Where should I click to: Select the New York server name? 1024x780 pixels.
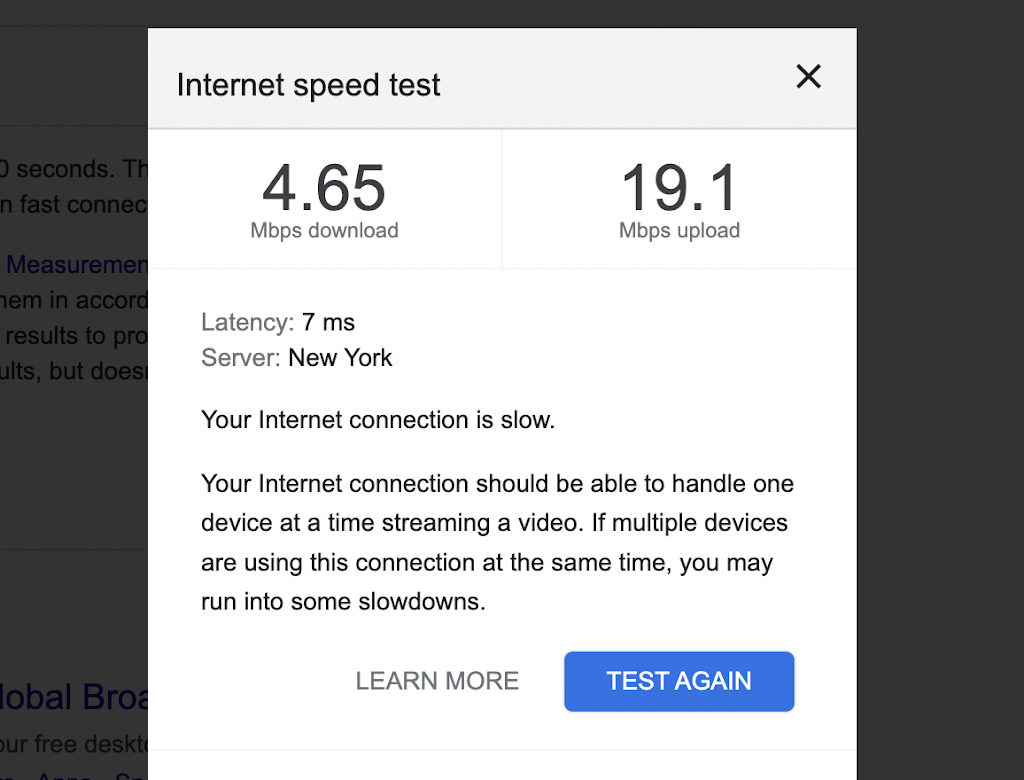click(340, 358)
